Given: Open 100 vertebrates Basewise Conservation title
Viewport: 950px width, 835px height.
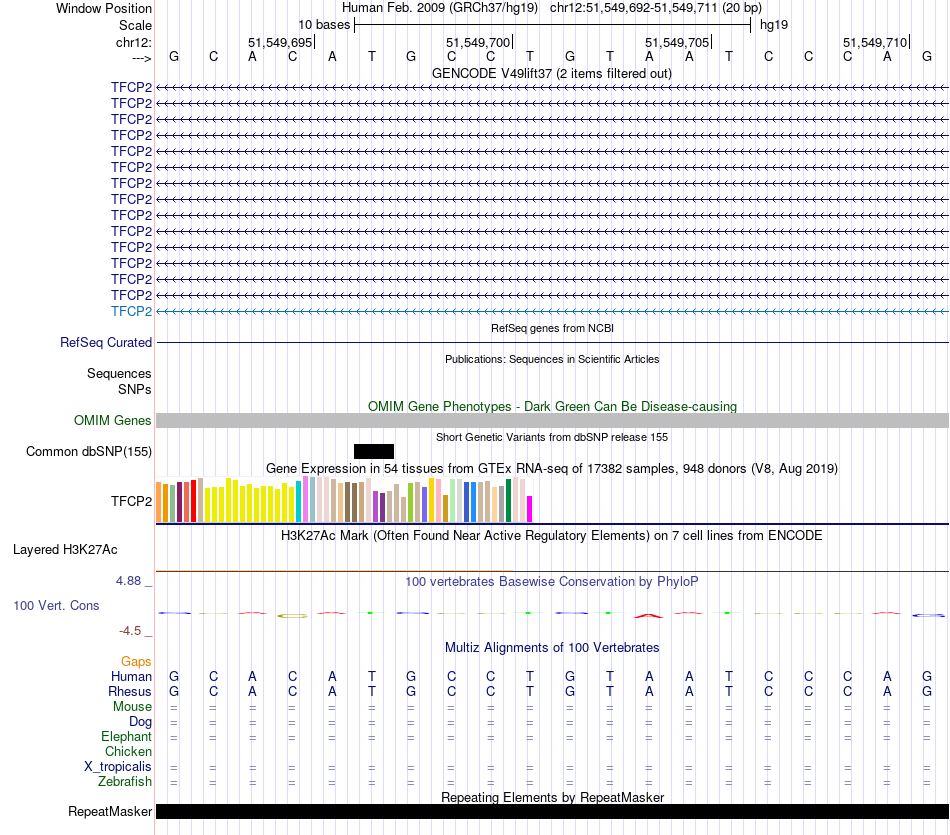Looking at the screenshot, I should (x=552, y=582).
